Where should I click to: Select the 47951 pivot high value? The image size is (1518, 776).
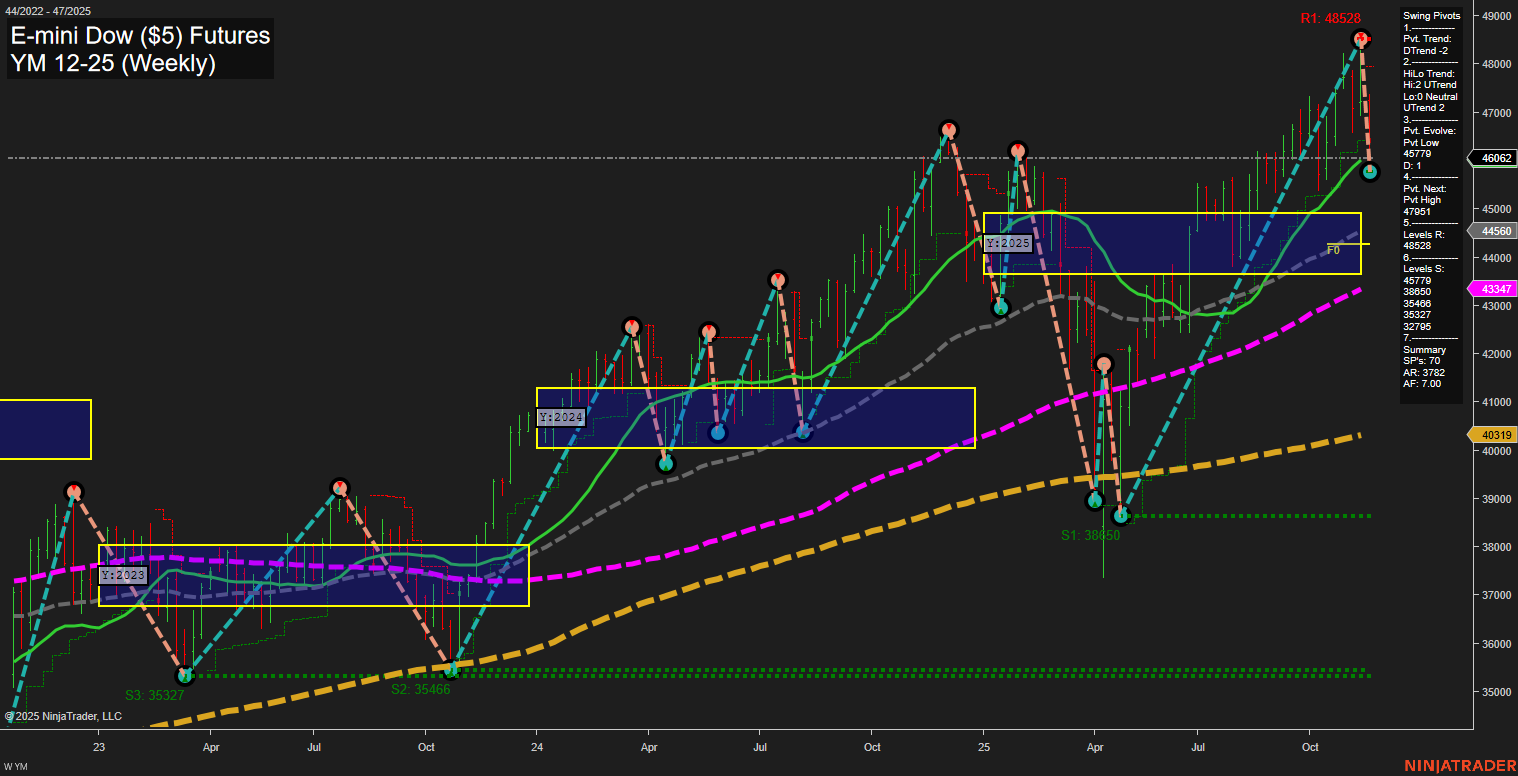(1417, 211)
